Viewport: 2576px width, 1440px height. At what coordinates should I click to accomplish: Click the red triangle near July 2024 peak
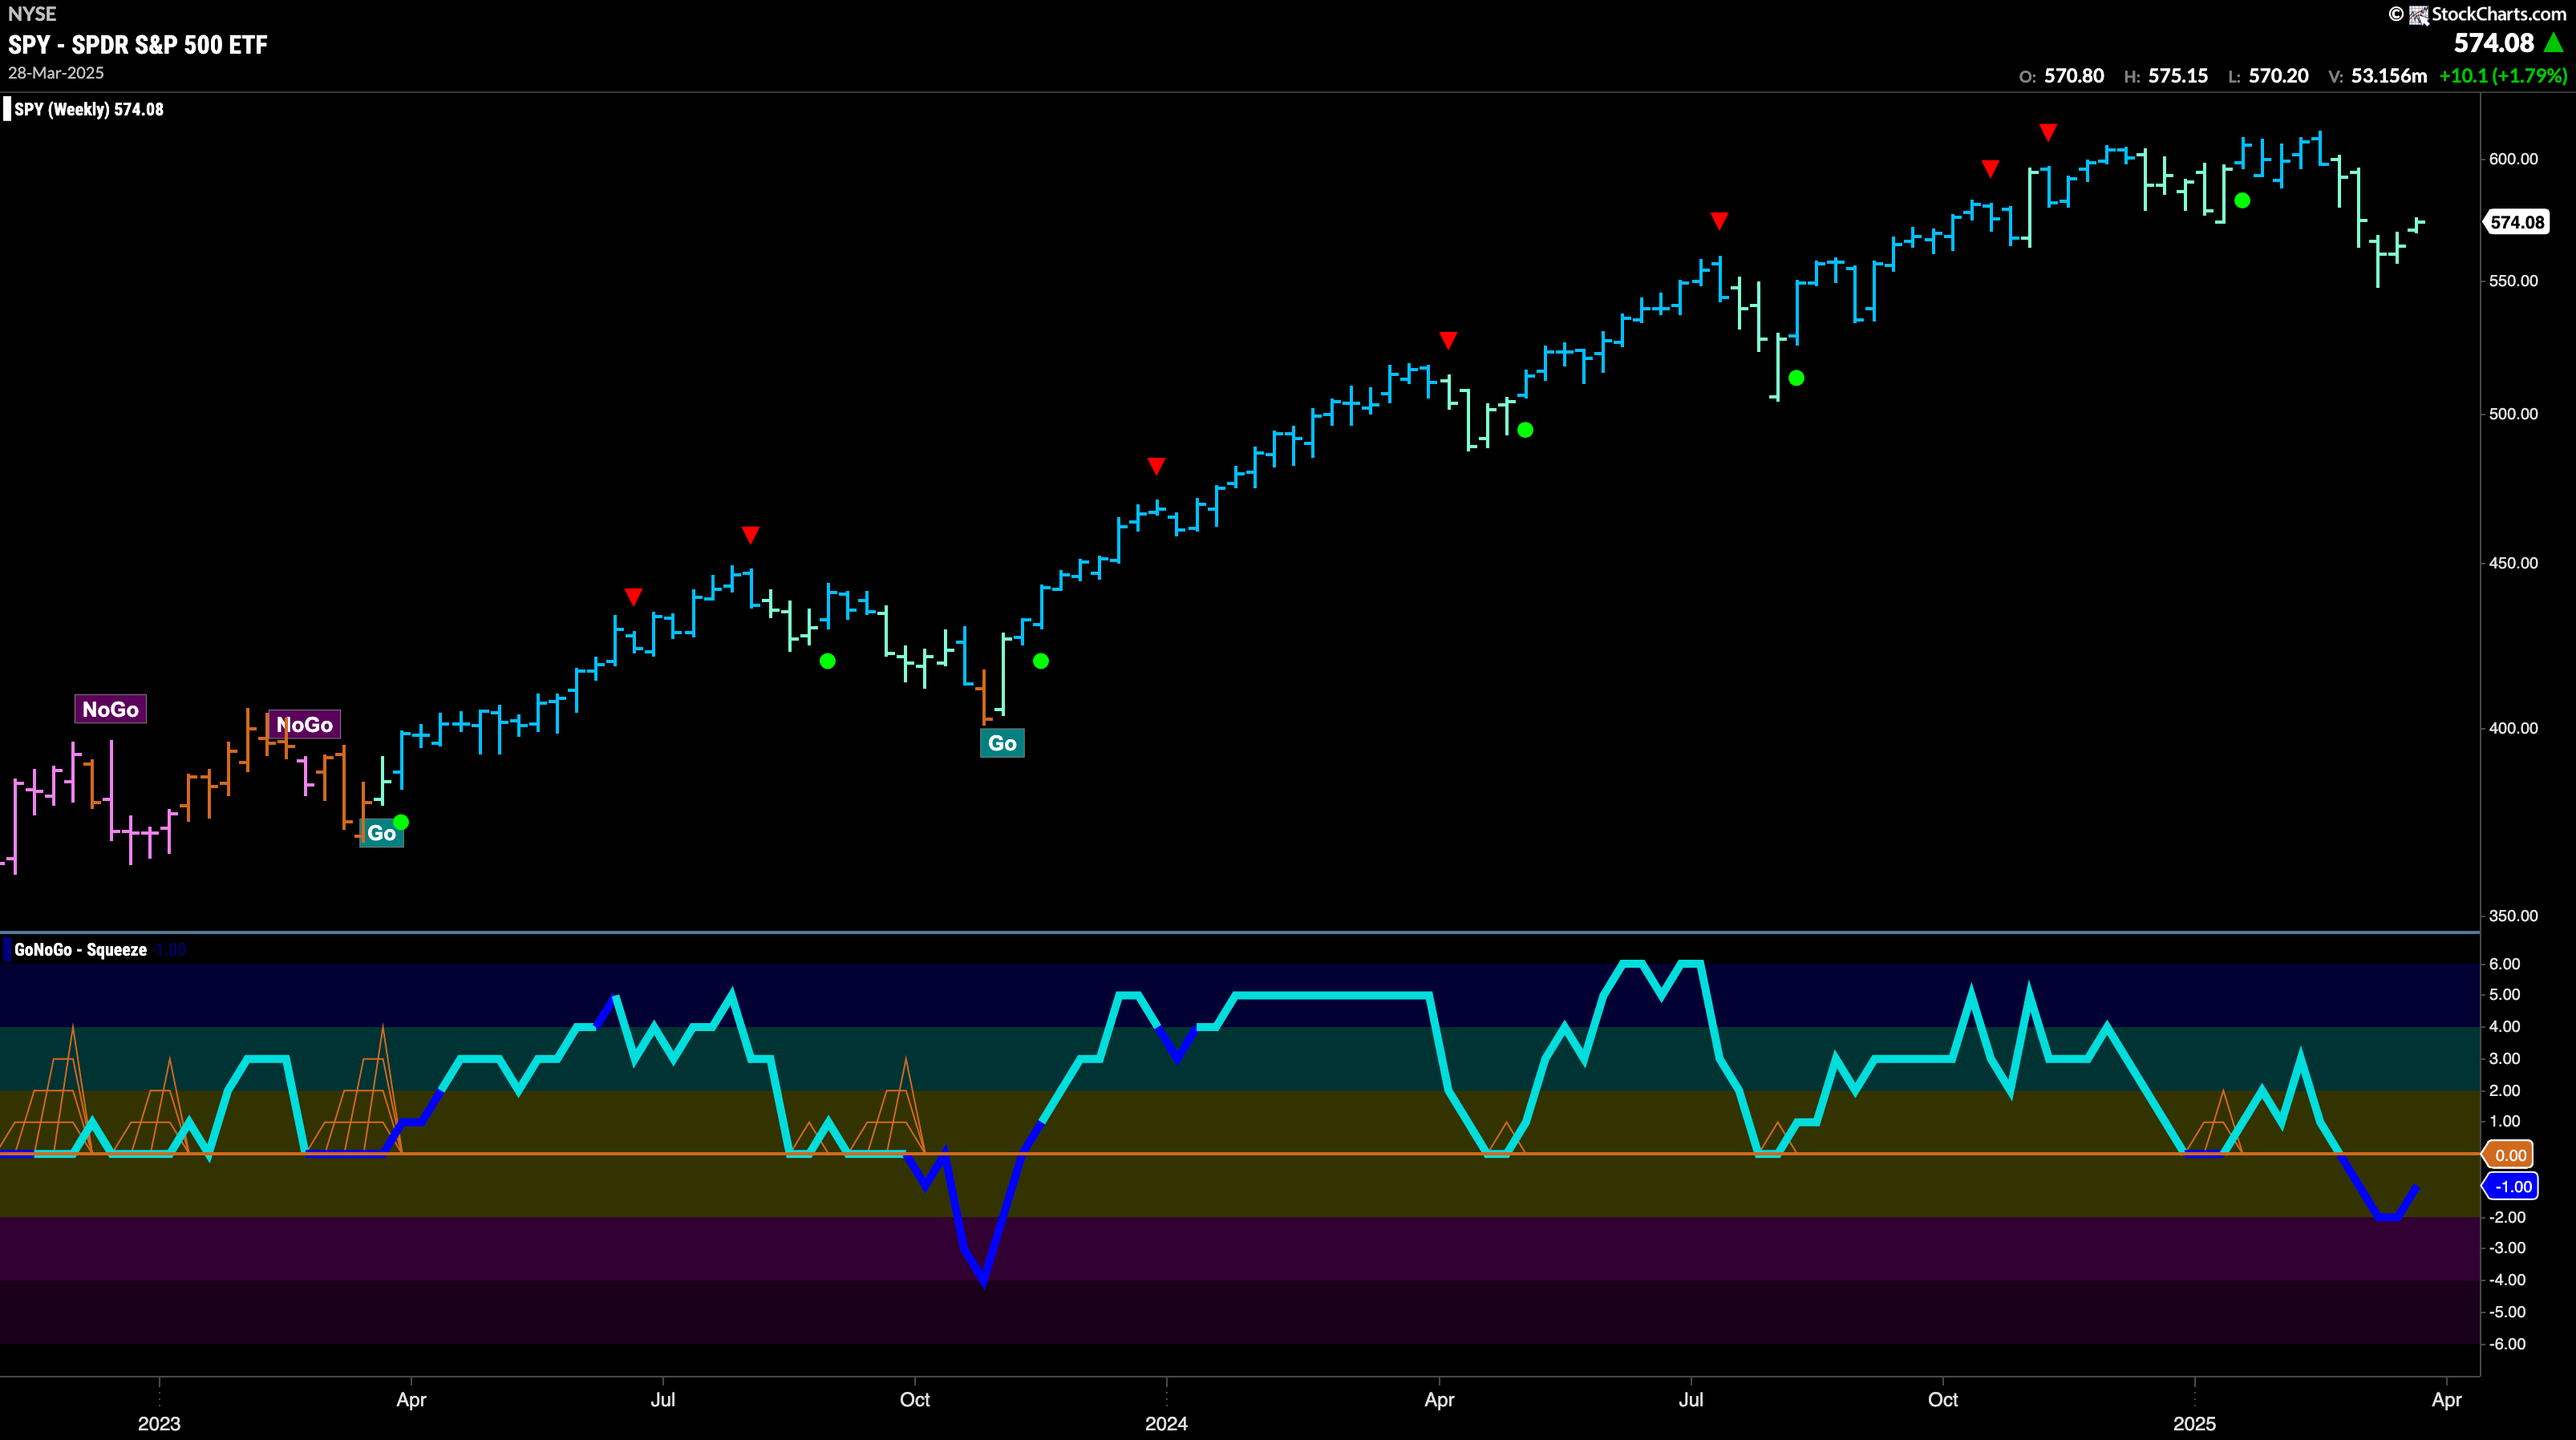point(1719,220)
